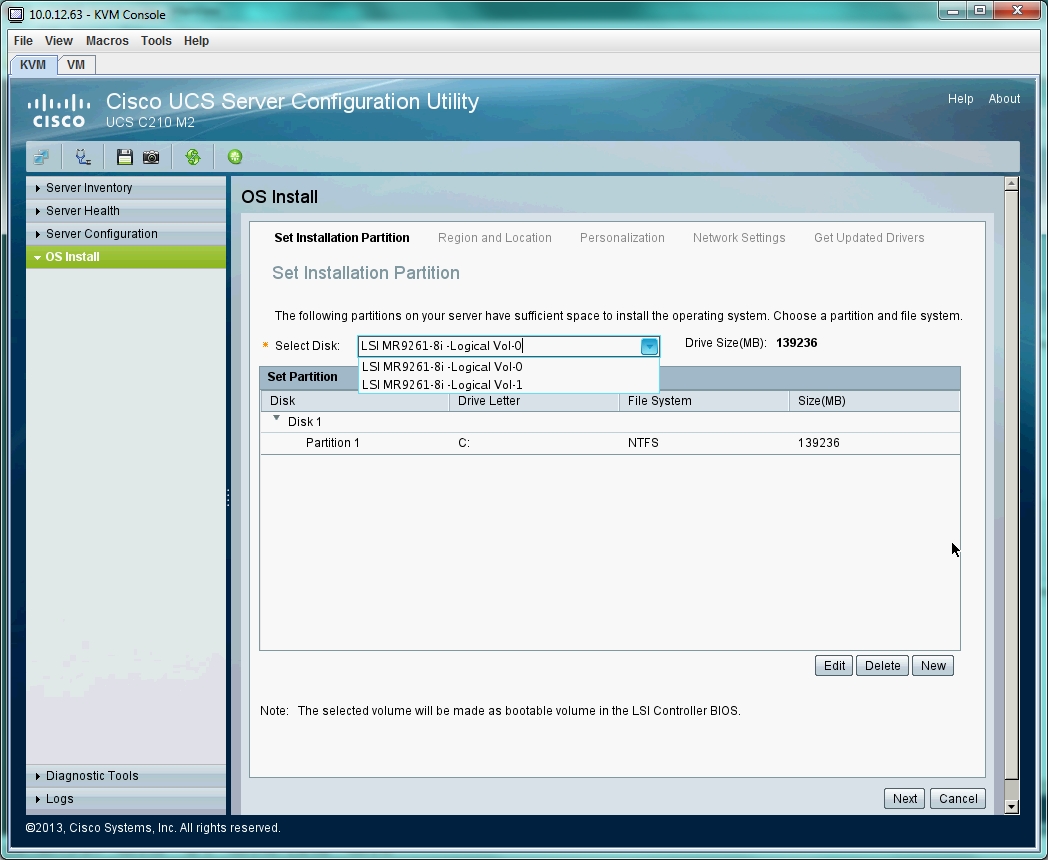Screen dimensions: 1048x860
Task: Click the network computers toolbar icon
Action: pos(41,157)
